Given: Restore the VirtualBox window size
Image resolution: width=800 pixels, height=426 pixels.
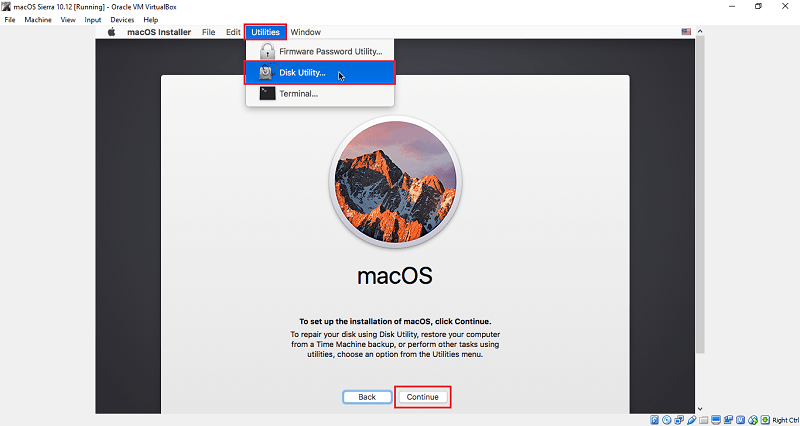Looking at the screenshot, I should pyautogui.click(x=759, y=7).
